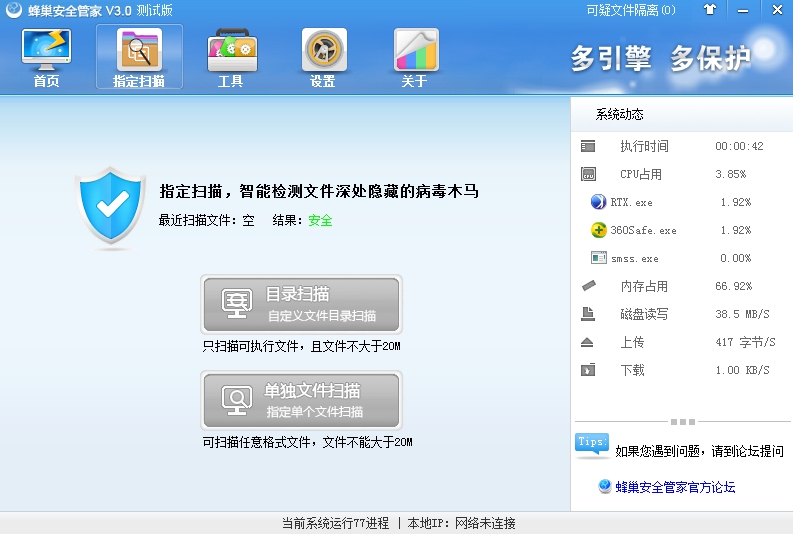Click the 多引擎 多保护 slogan text
Image resolution: width=793 pixels, height=534 pixels.
[660, 58]
